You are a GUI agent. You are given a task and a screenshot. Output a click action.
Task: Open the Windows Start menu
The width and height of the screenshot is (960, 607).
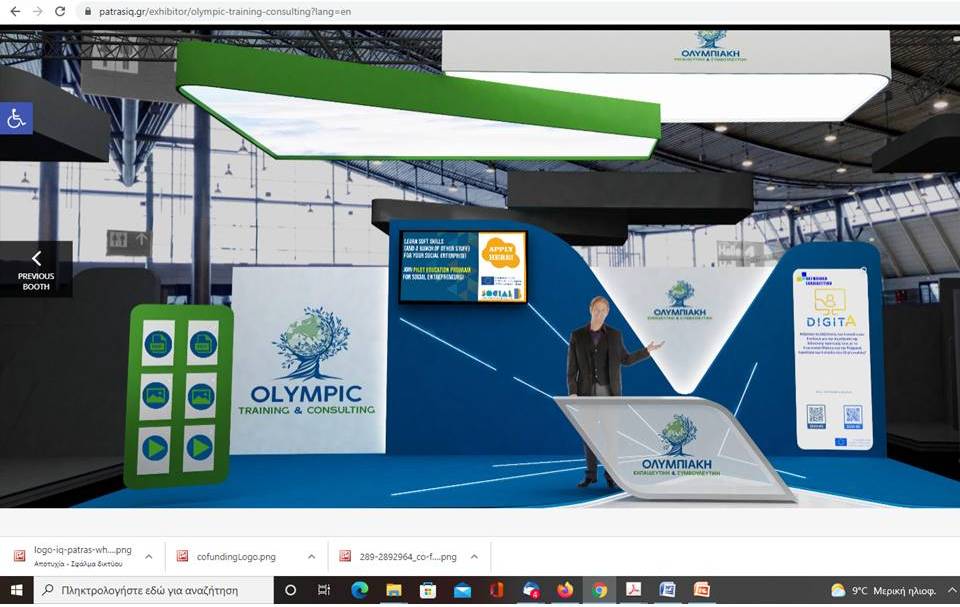(x=17, y=590)
